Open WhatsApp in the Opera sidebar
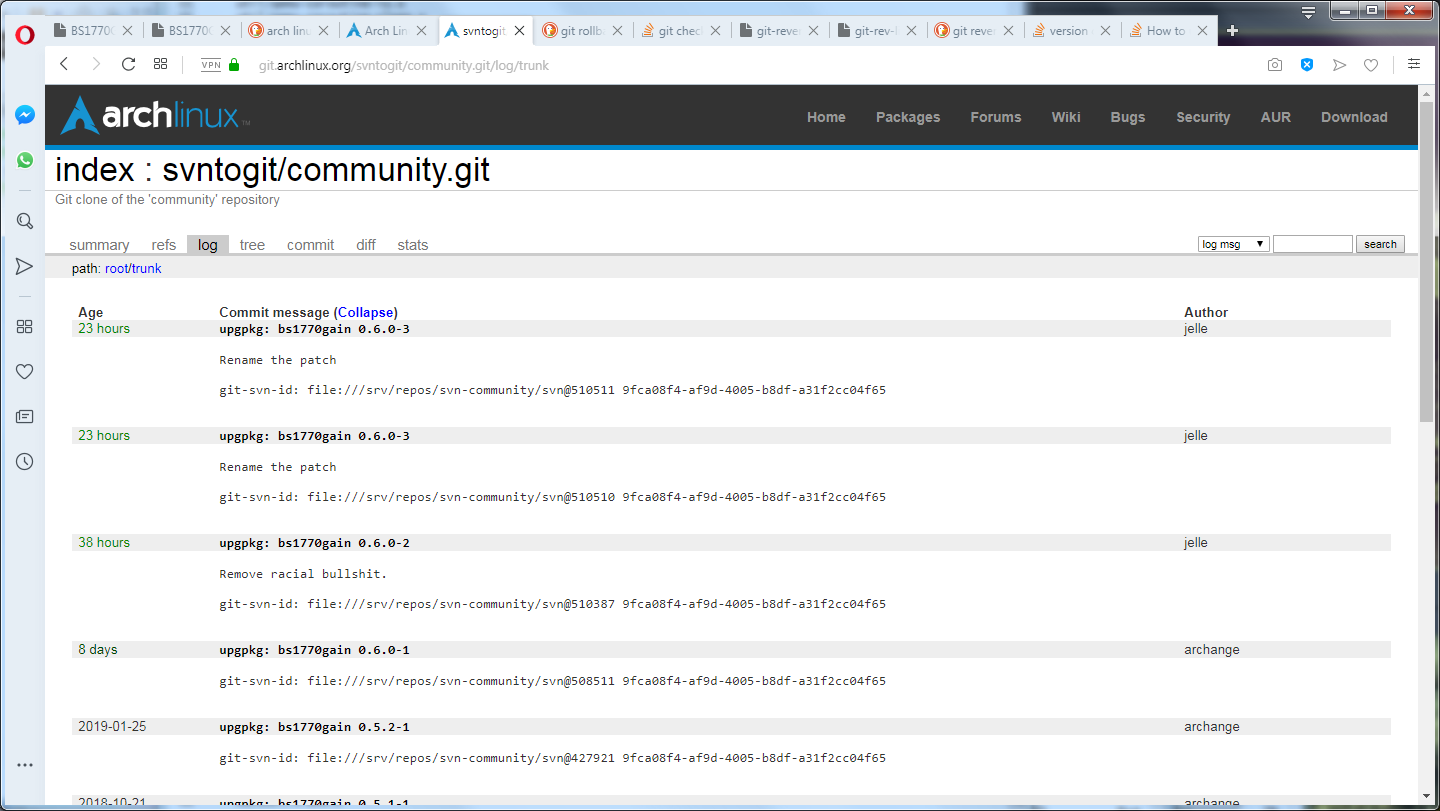Viewport: 1440px width, 811px height. pyautogui.click(x=25, y=160)
